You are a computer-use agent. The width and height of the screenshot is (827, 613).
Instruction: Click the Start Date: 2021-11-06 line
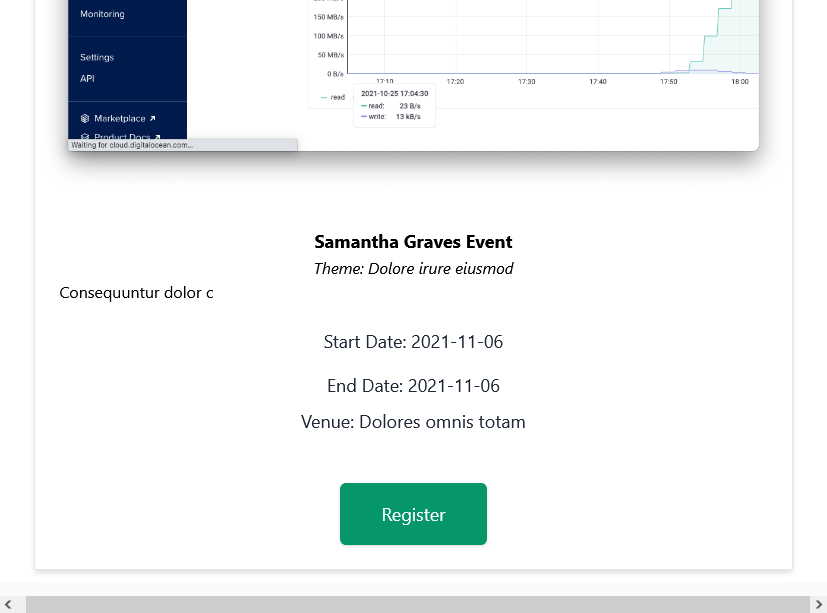pyautogui.click(x=413, y=342)
